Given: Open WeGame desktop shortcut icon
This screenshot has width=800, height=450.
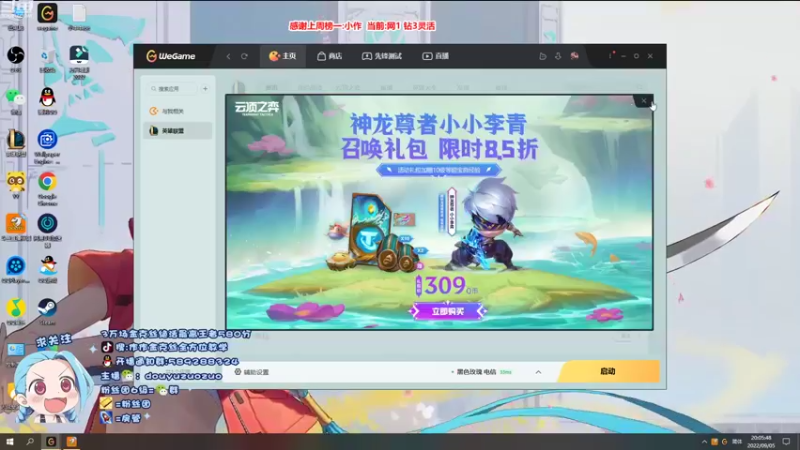Looking at the screenshot, I should 47,16.
